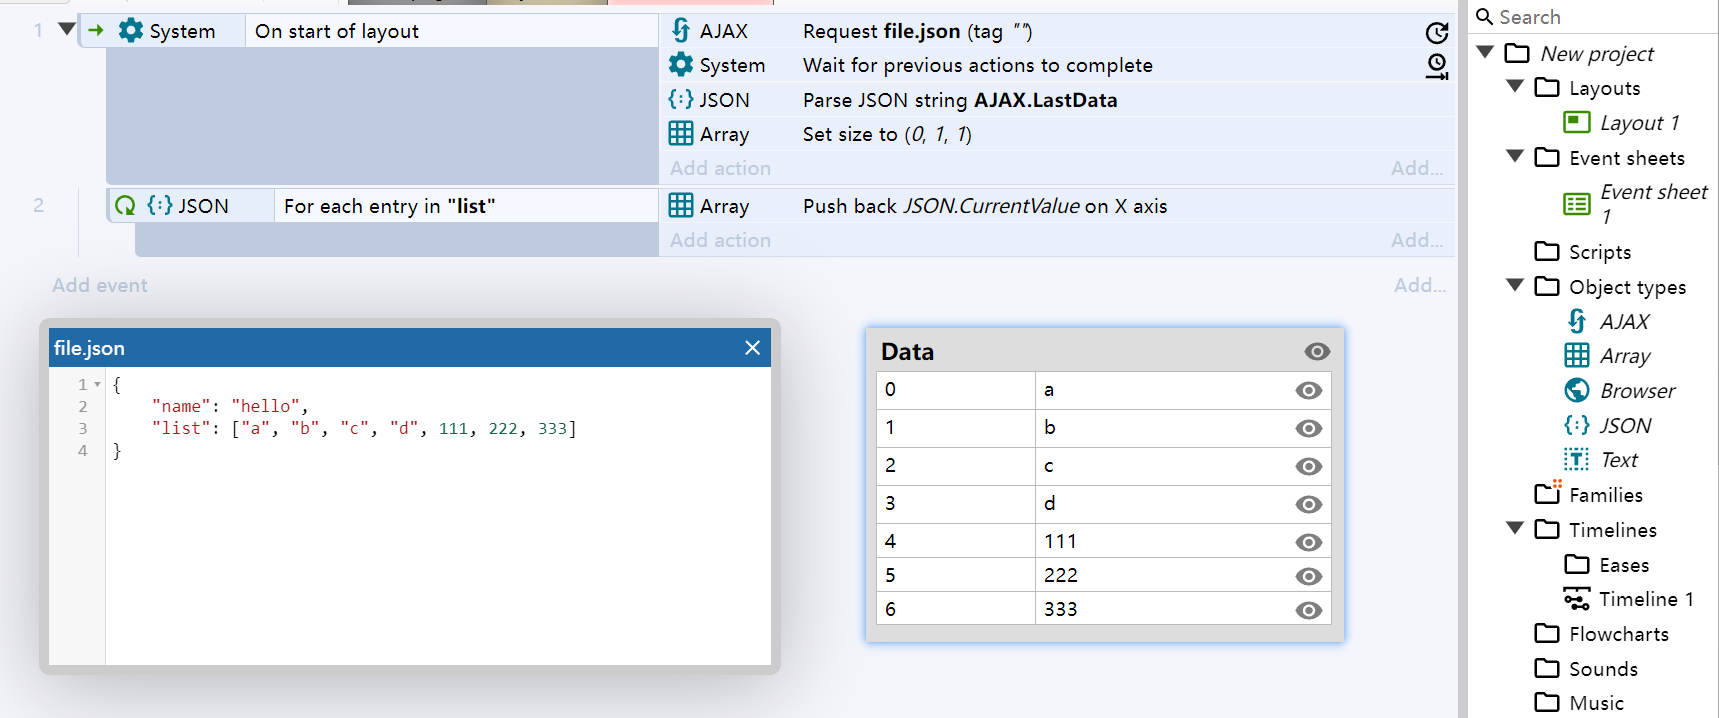Collapse the Timelines folder
Viewport: 1719px width, 718px height.
point(1515,528)
